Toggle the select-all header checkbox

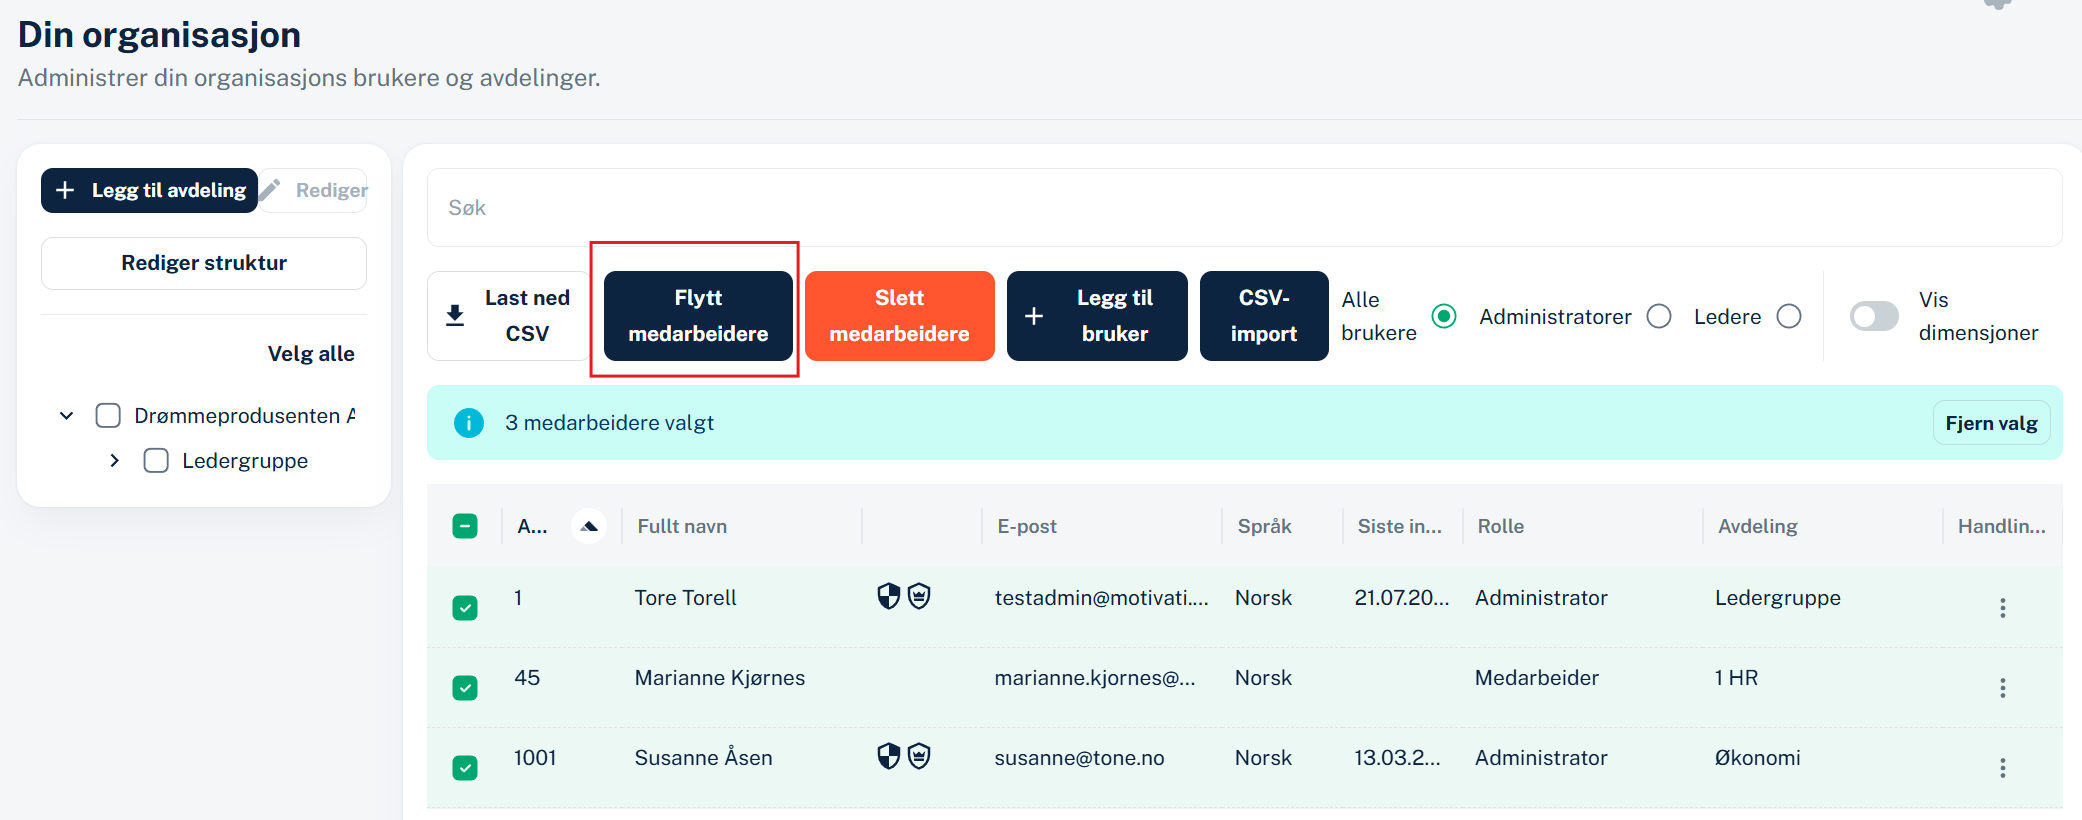(465, 526)
